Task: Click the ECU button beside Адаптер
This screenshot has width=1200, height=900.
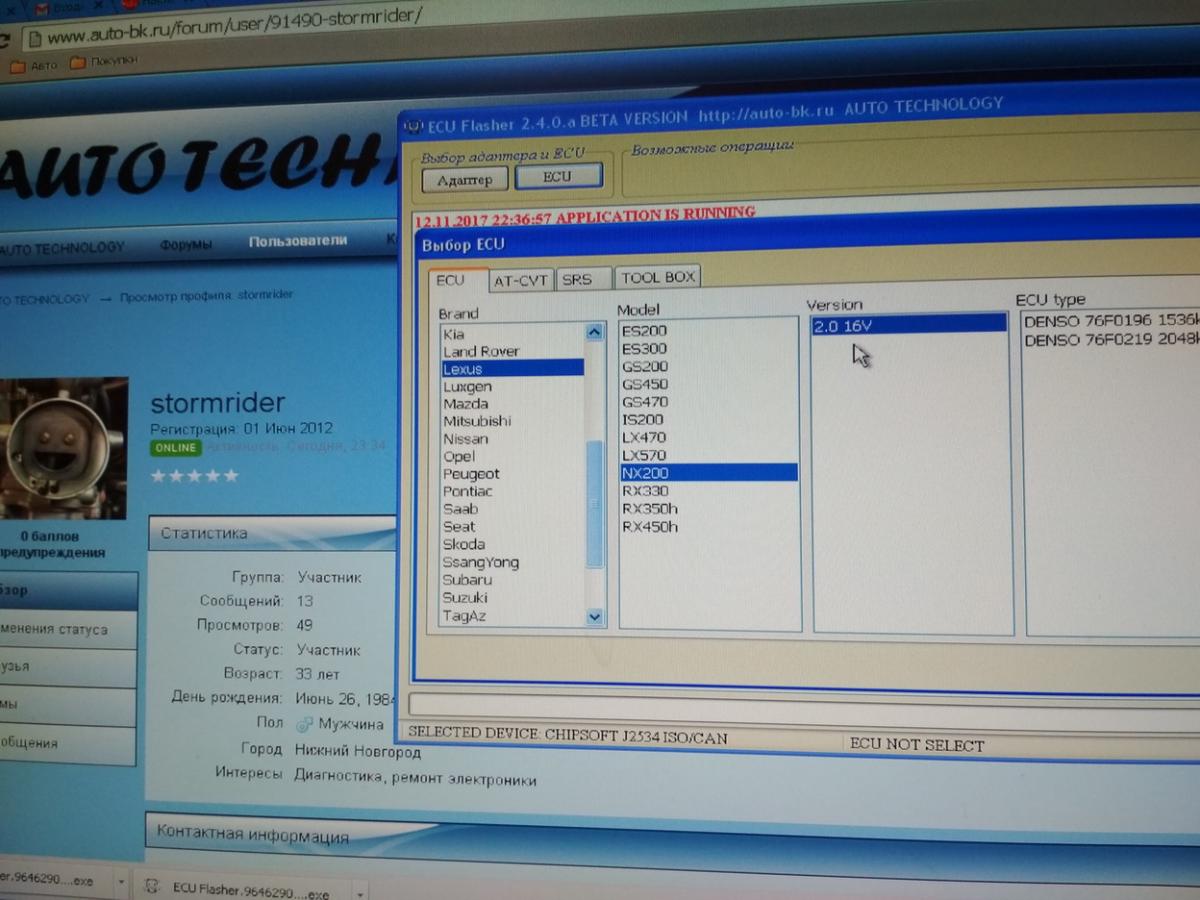Action: coord(558,176)
